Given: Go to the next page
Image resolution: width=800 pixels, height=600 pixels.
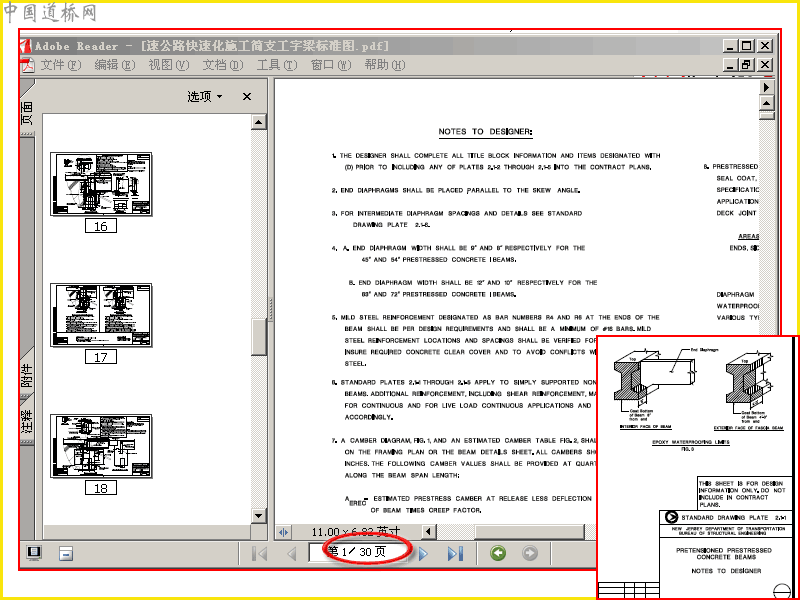Looking at the screenshot, I should tap(423, 554).
